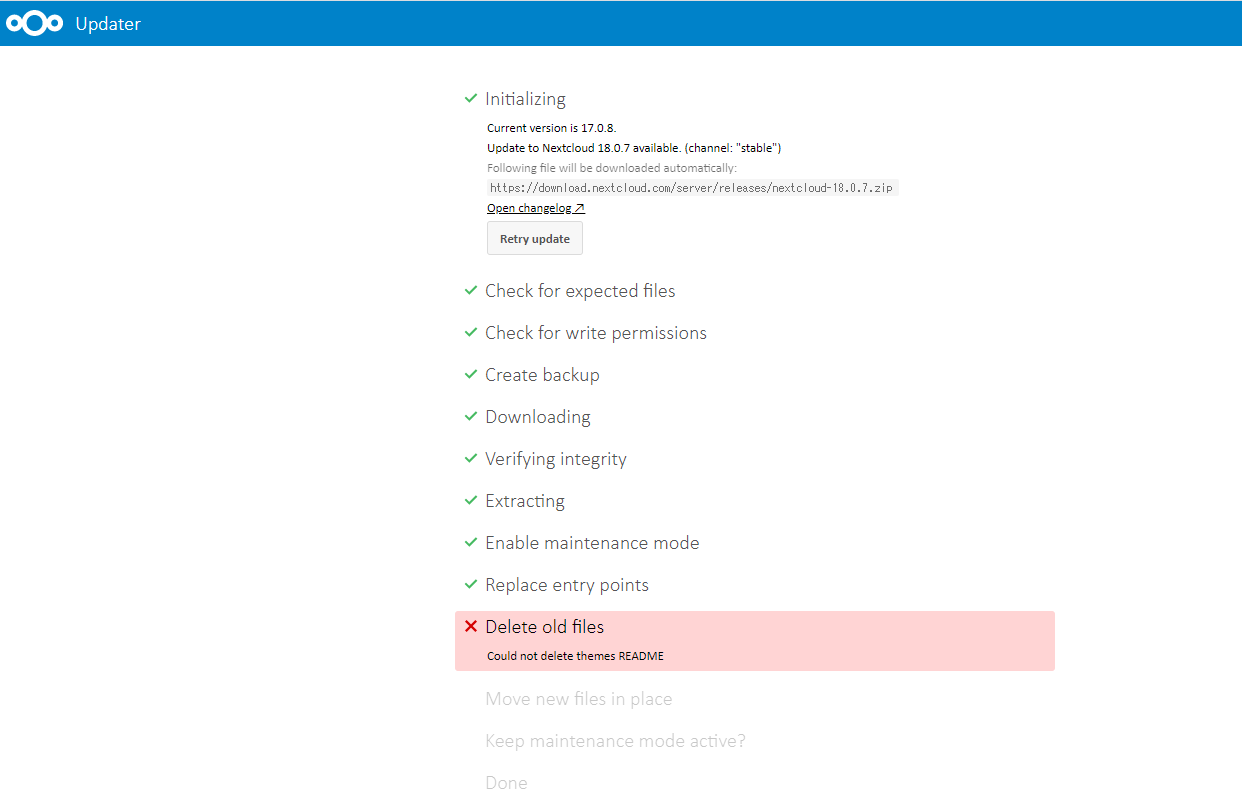The image size is (1242, 805).
Task: Click the Delete old files step heading
Action: [x=544, y=627]
